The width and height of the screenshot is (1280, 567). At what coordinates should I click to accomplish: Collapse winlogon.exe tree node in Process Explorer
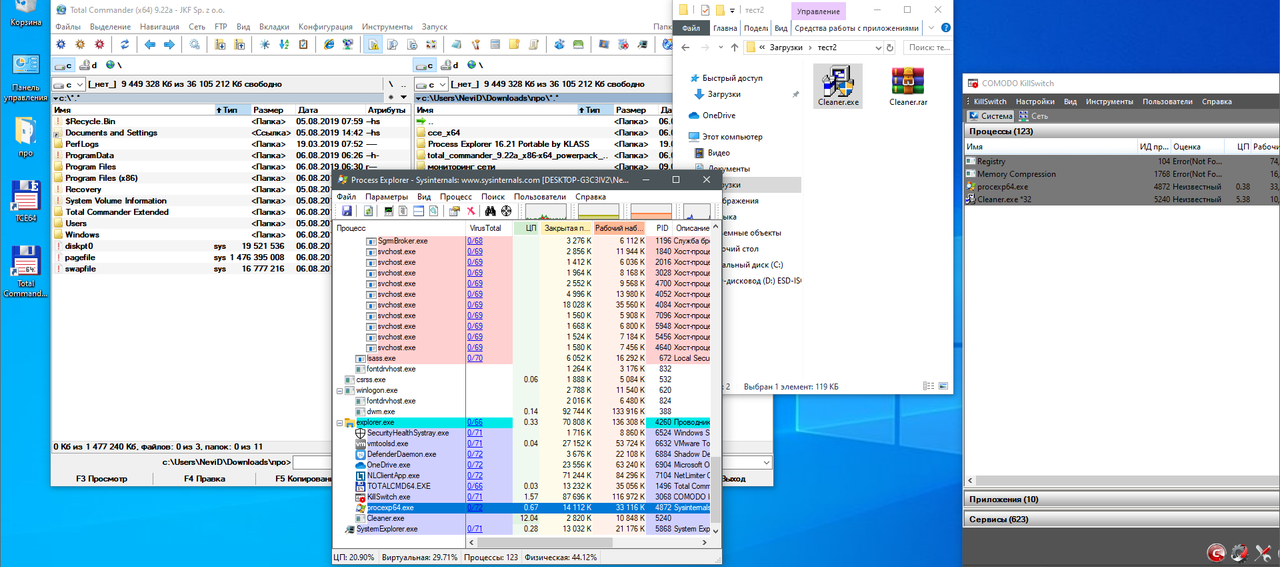tap(339, 390)
